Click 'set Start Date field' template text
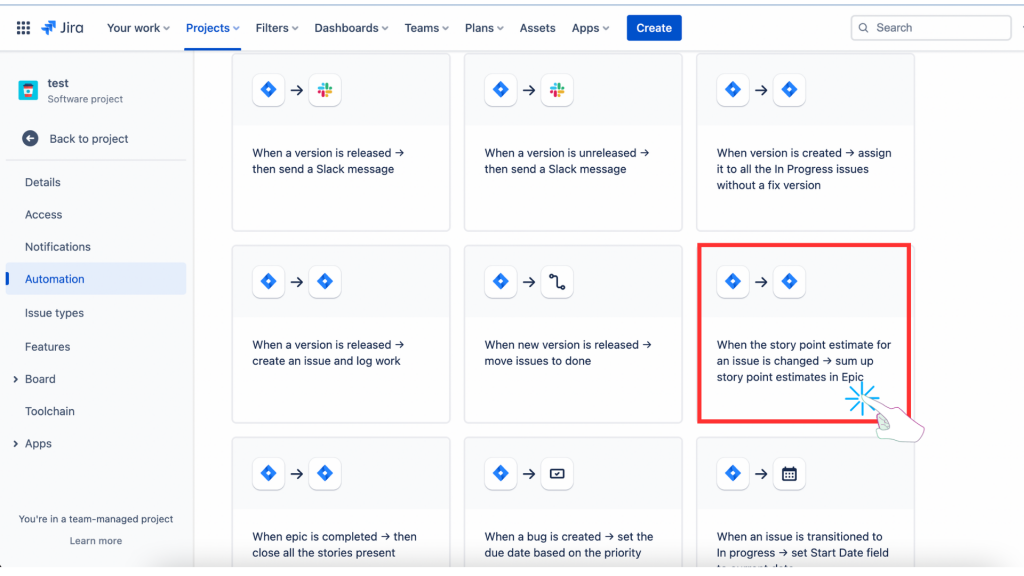 (x=840, y=553)
